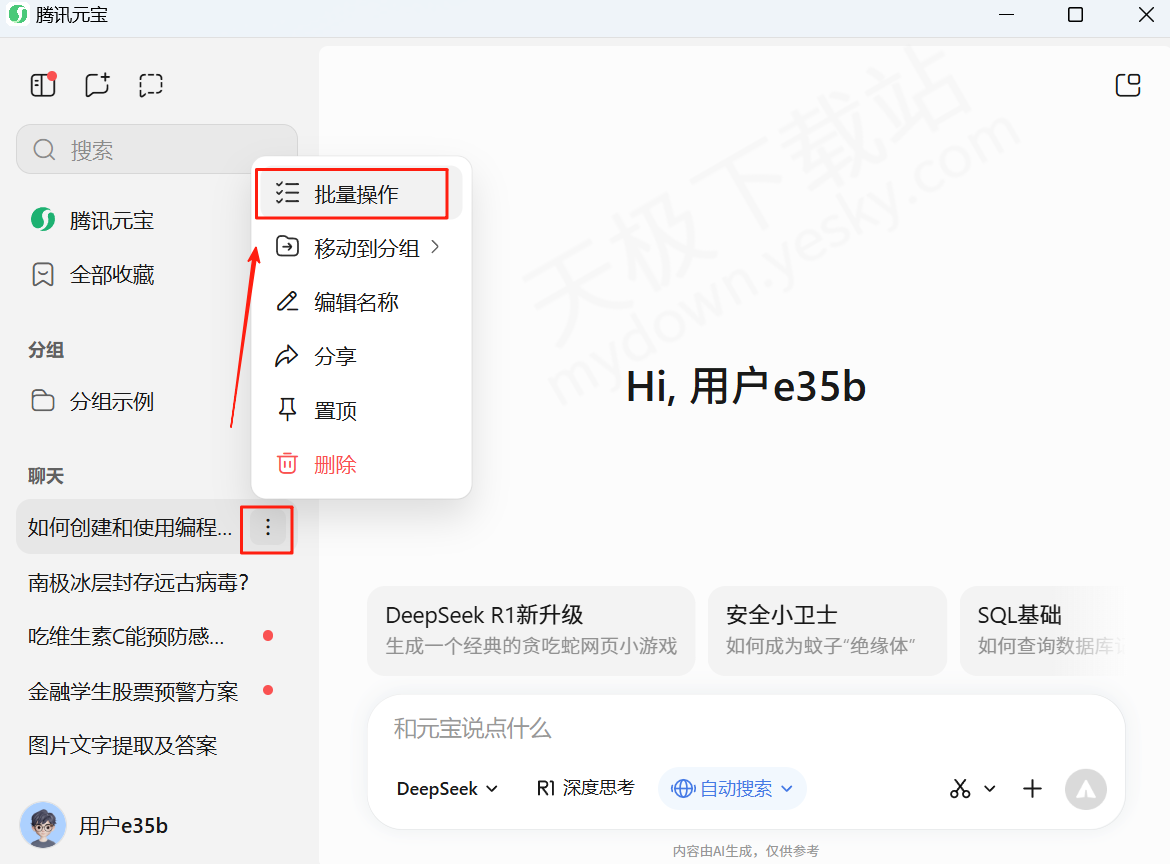Open 全部收藏 in the sidebar
Viewport: 1170px width, 864px height.
click(x=157, y=275)
